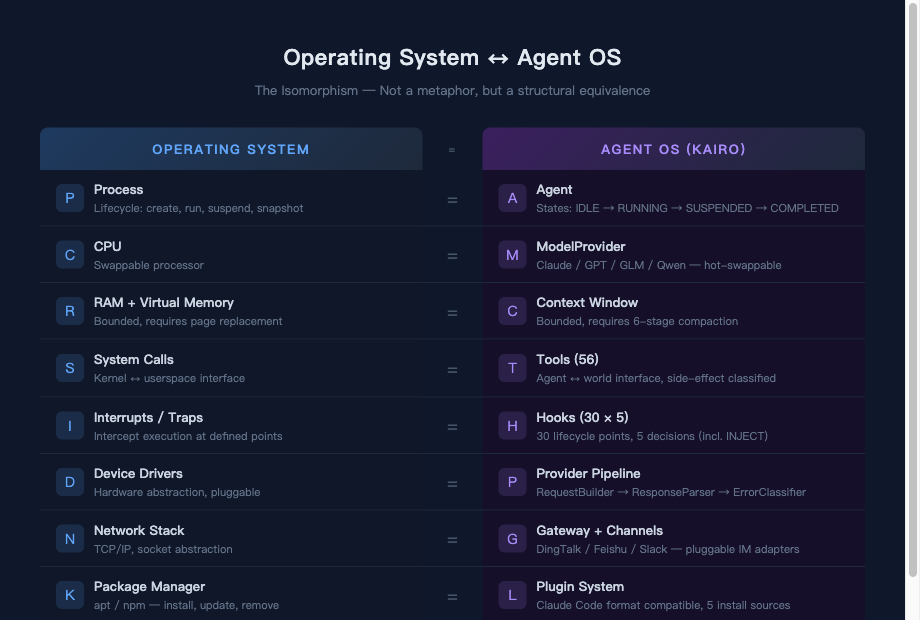Click the N icon for Network Stack
Viewport: 920px width, 620px height.
(70, 539)
